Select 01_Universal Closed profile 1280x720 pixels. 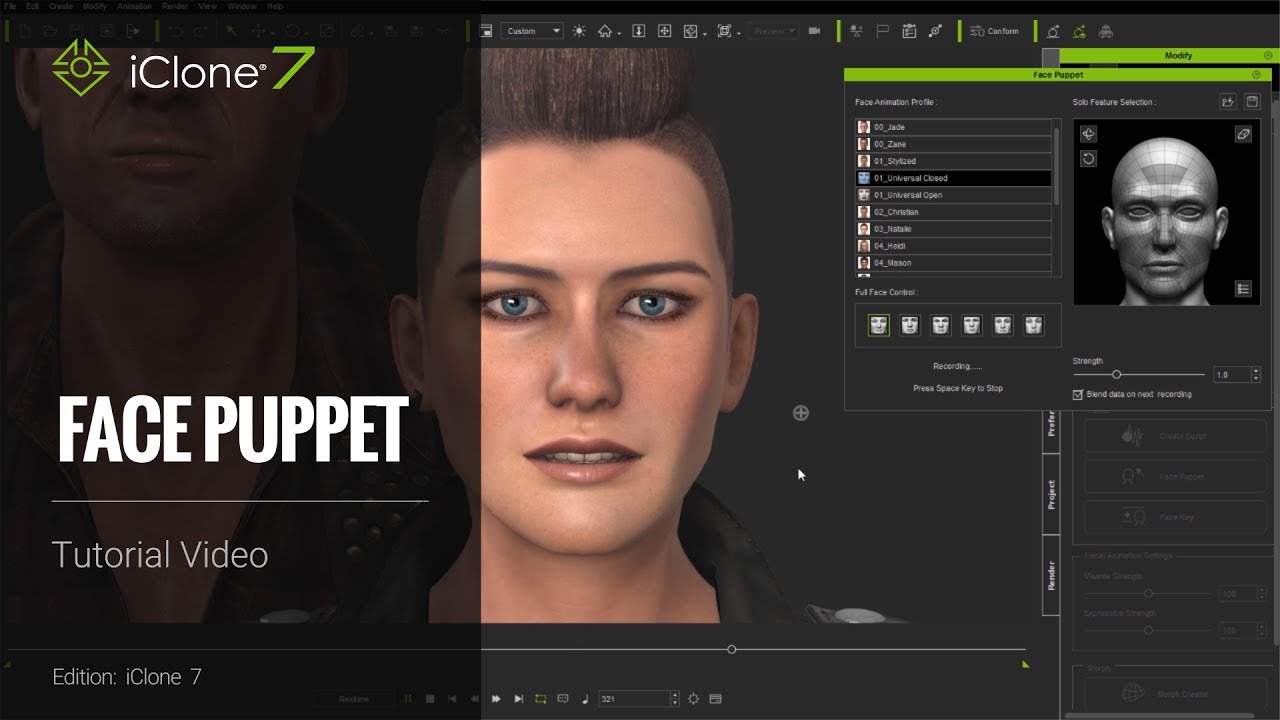[x=954, y=178]
